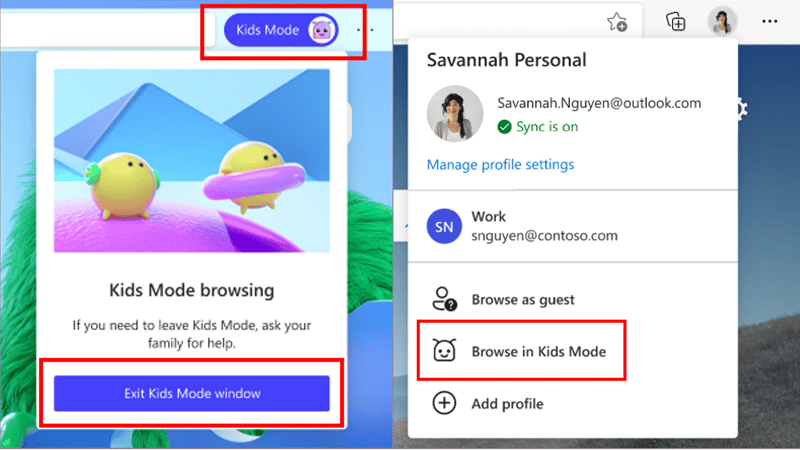The height and width of the screenshot is (450, 800).
Task: Click the profile avatar in the toolbar
Action: (722, 21)
